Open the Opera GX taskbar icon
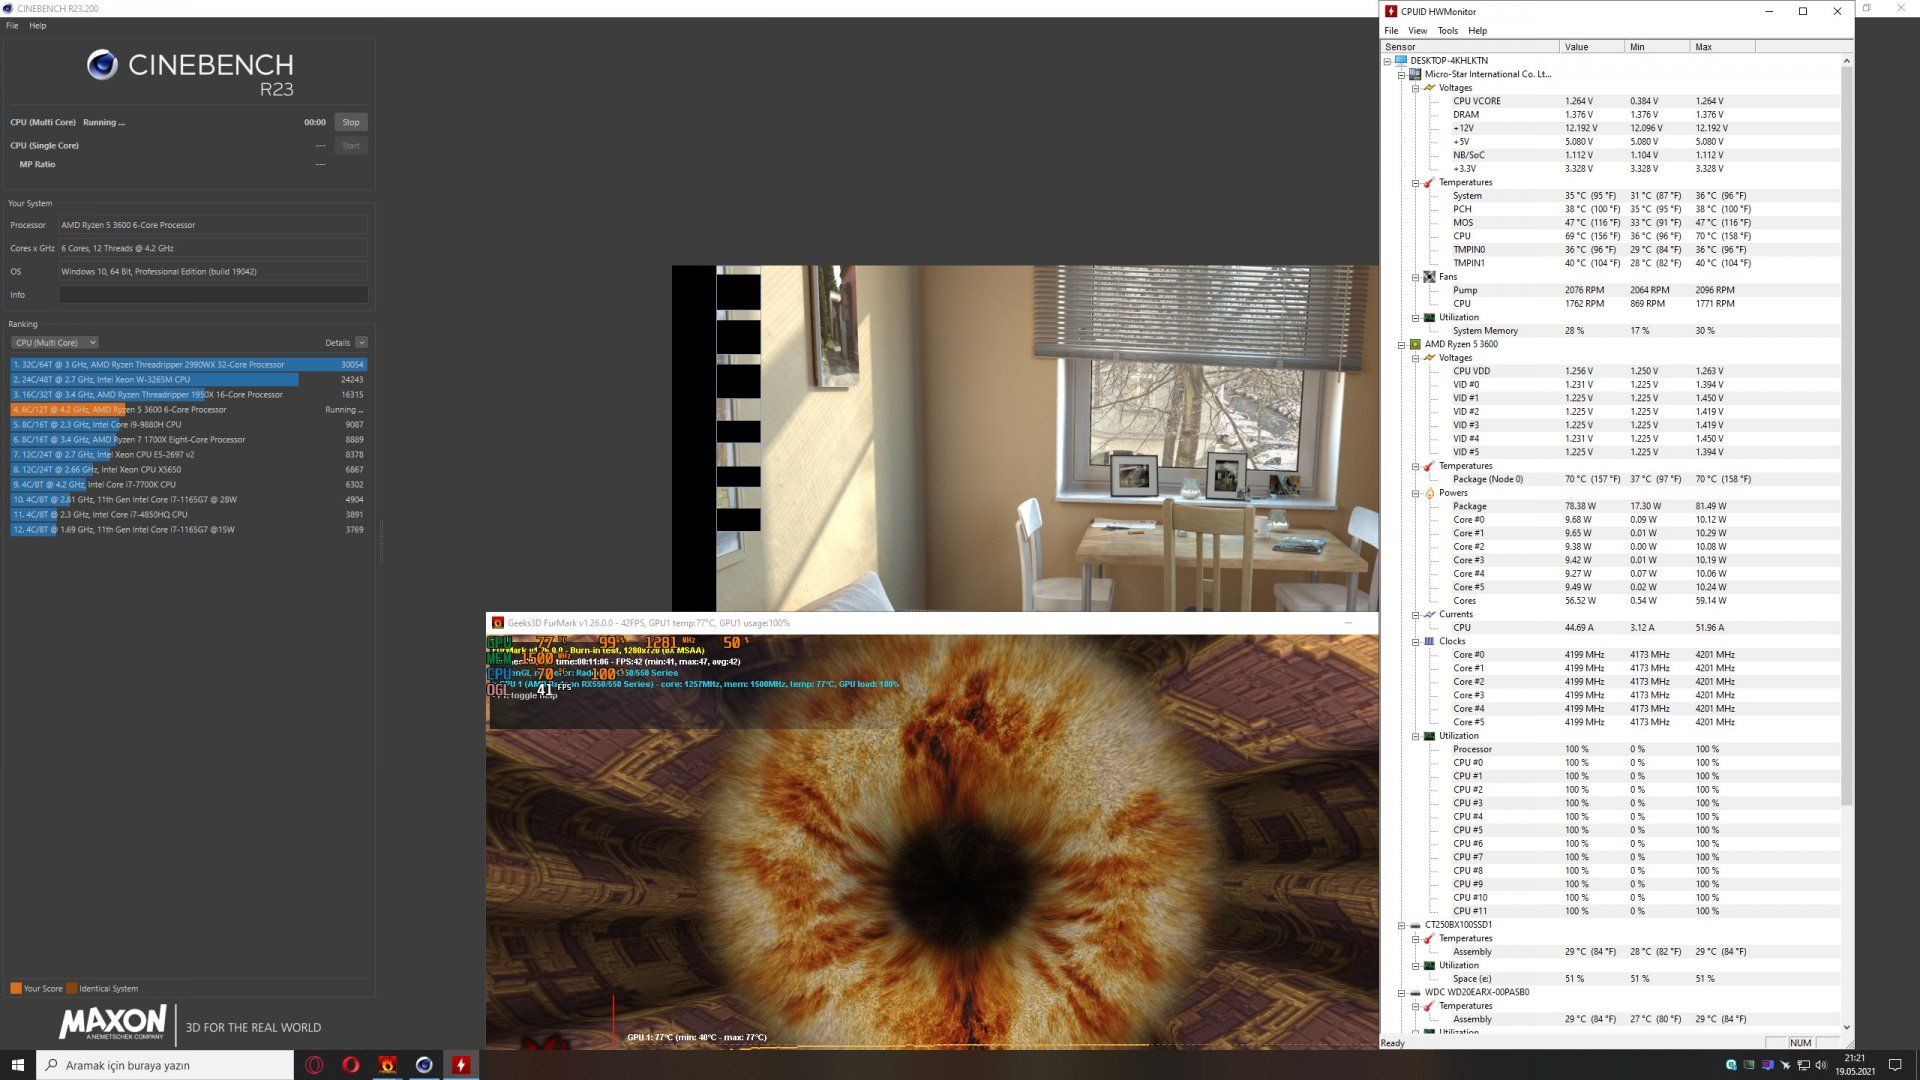Image resolution: width=1920 pixels, height=1080 pixels. tap(314, 1065)
